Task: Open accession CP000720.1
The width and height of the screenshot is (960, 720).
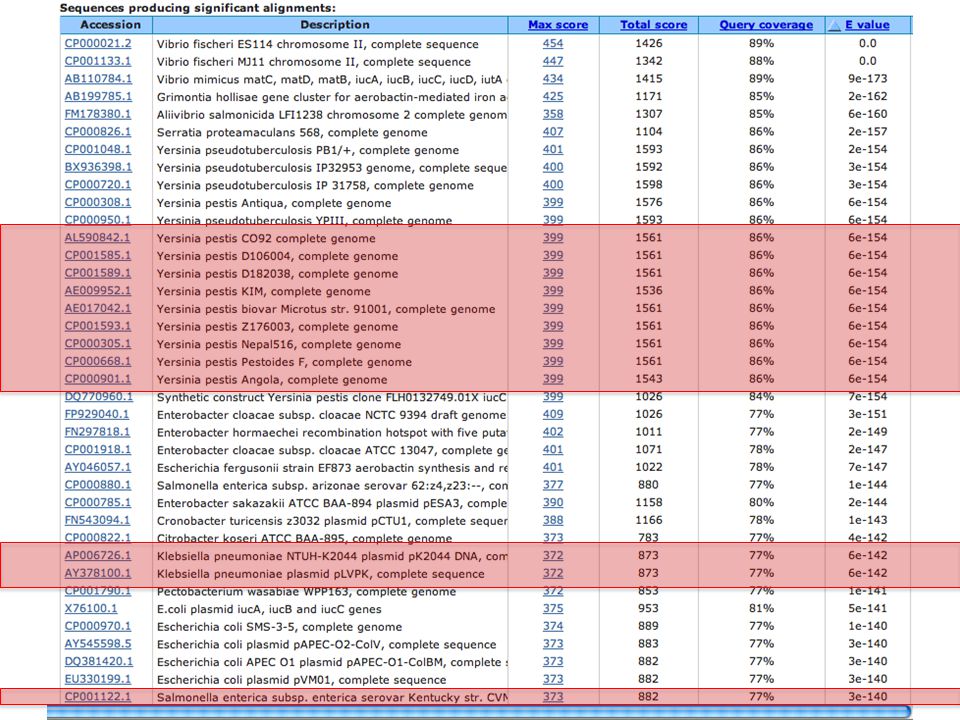Action: pos(98,185)
